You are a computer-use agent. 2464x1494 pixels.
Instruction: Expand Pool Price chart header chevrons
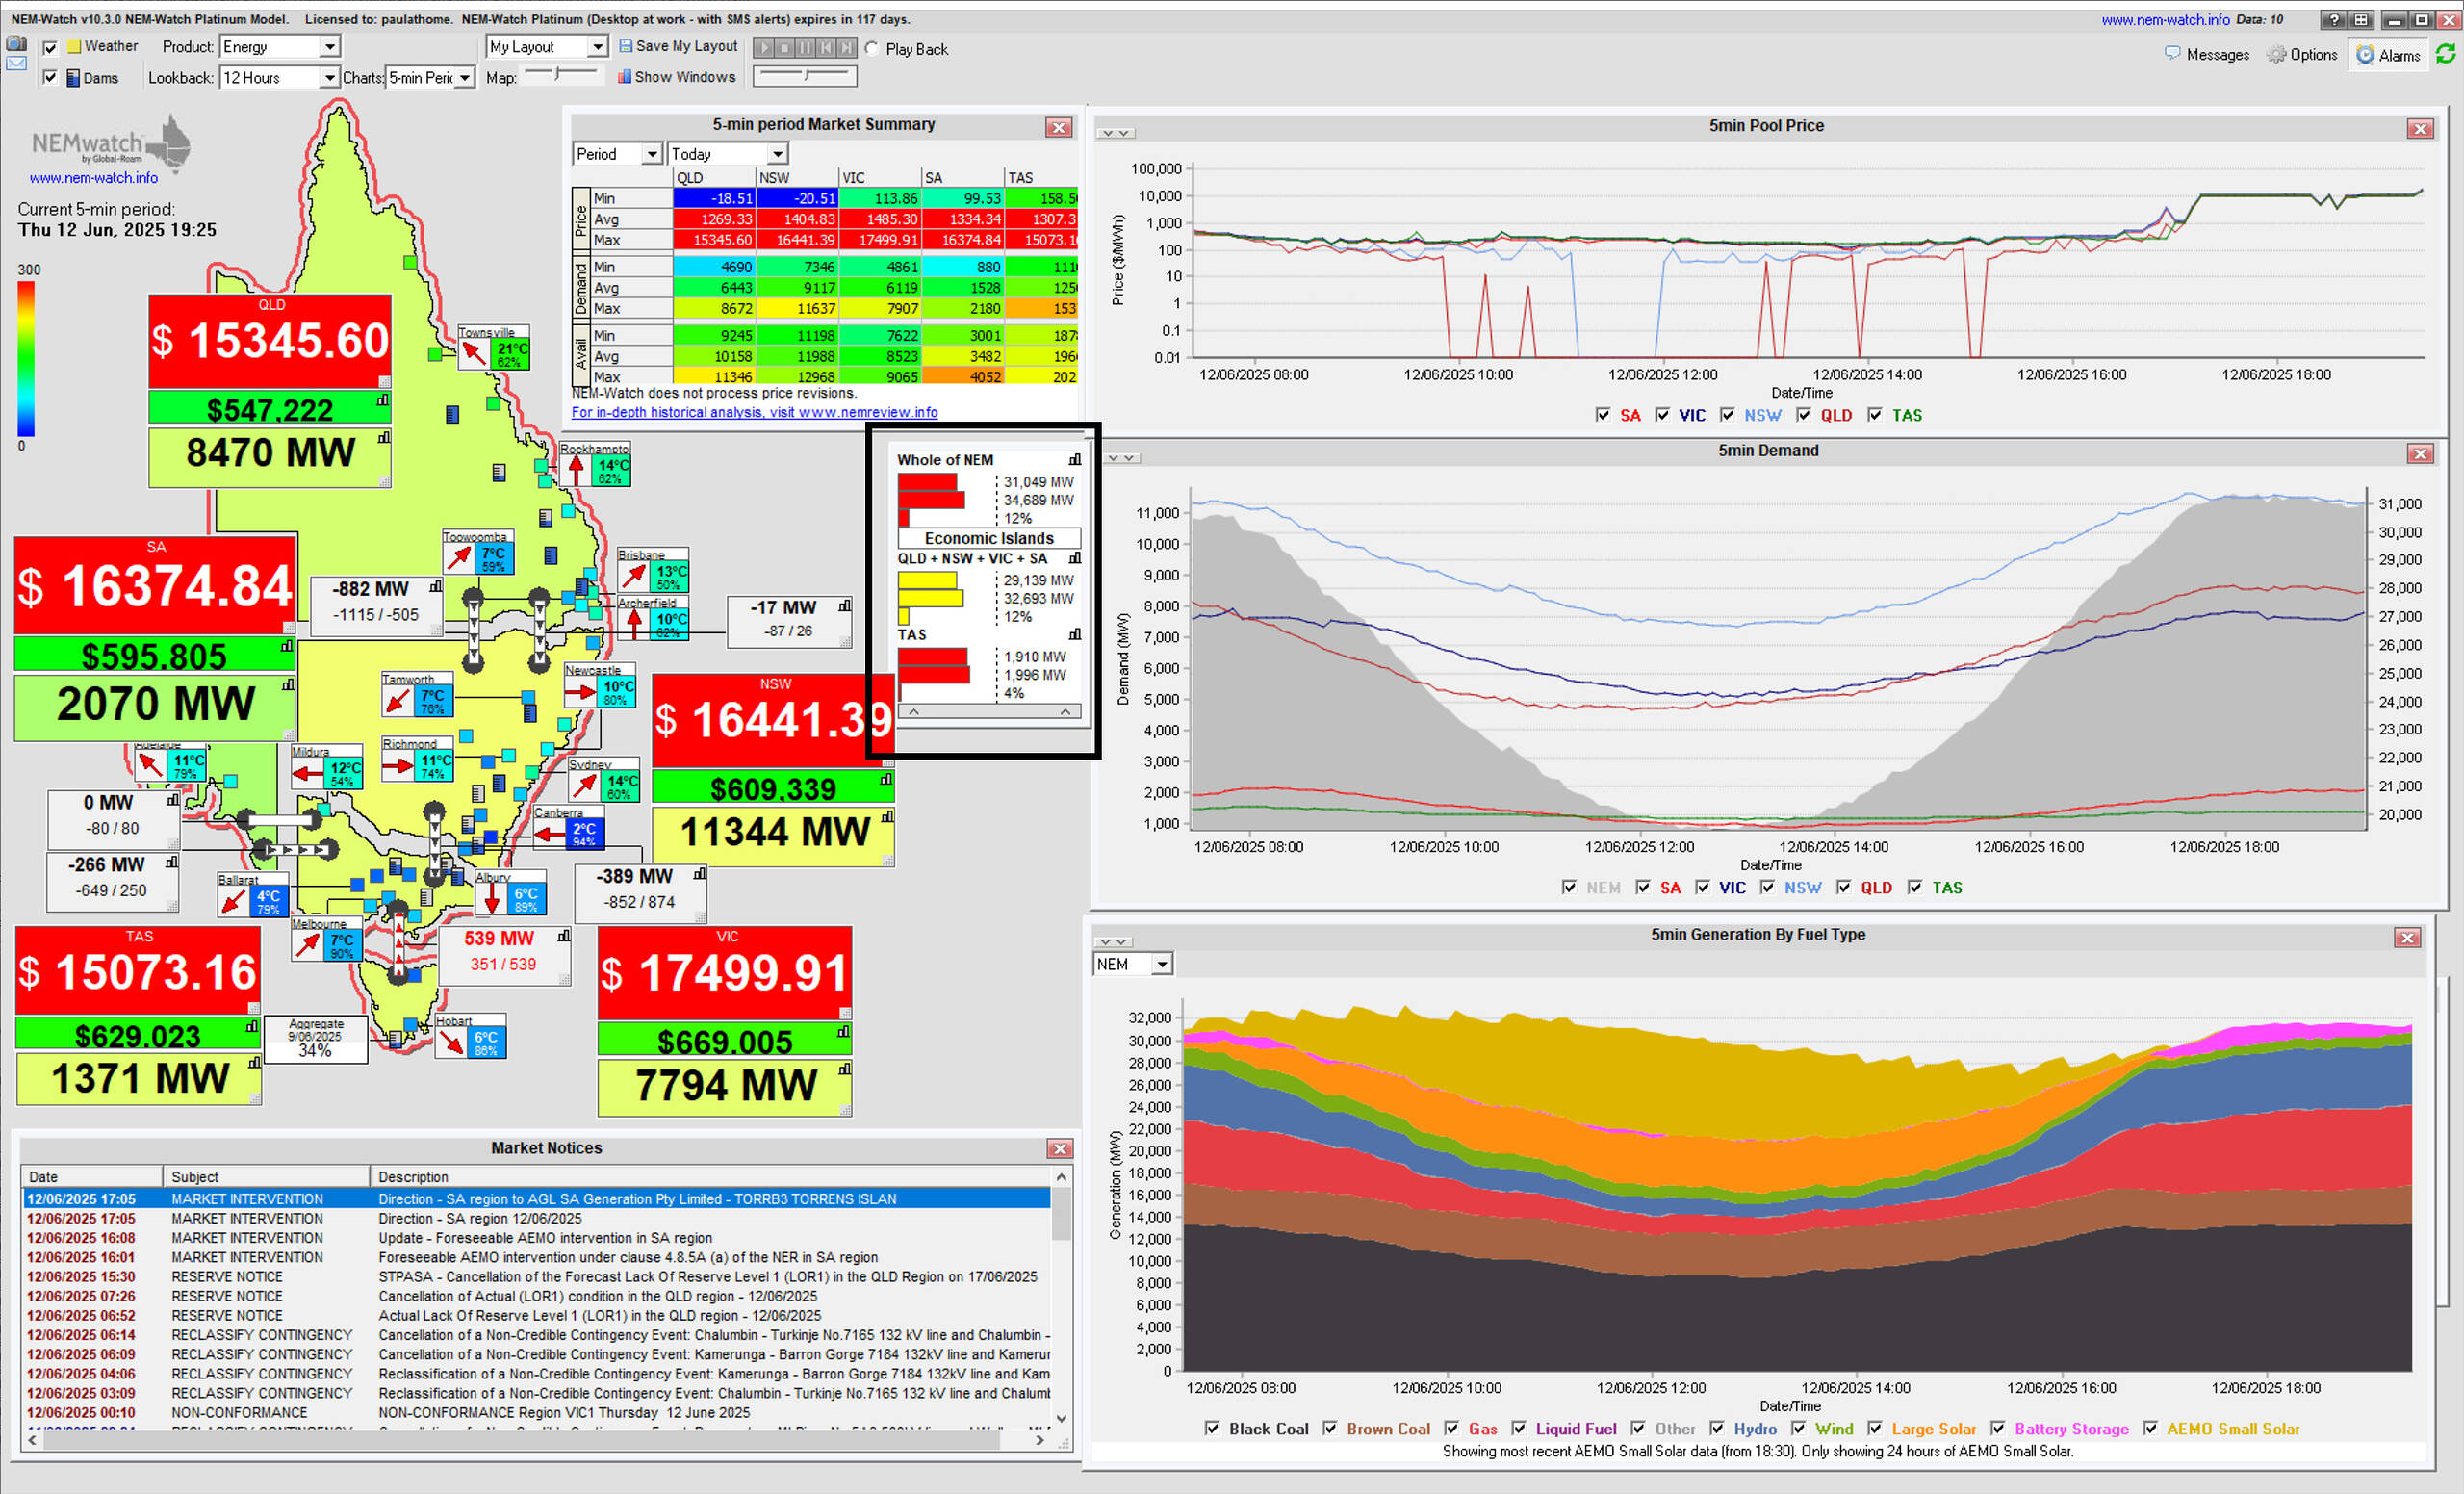pos(1115,133)
